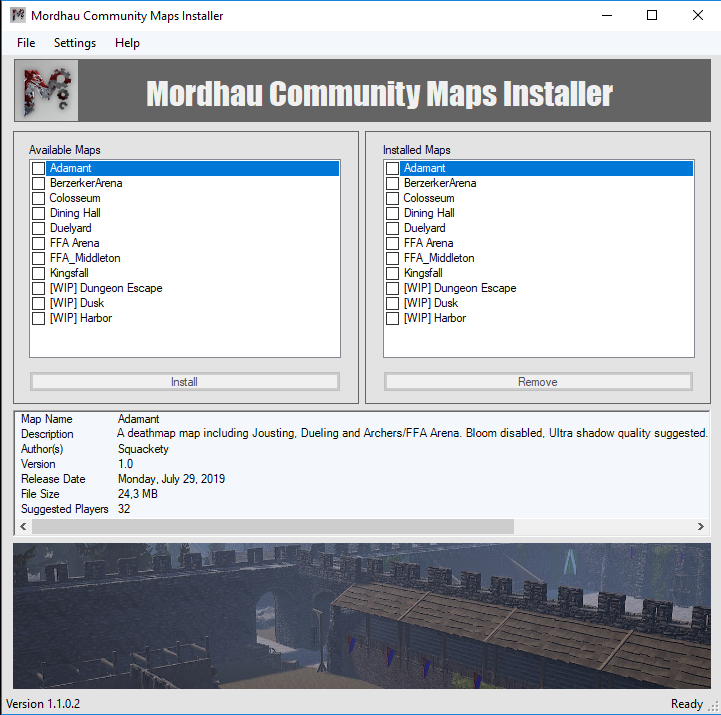Check FFA_Middleton in Installed Maps

tap(393, 258)
